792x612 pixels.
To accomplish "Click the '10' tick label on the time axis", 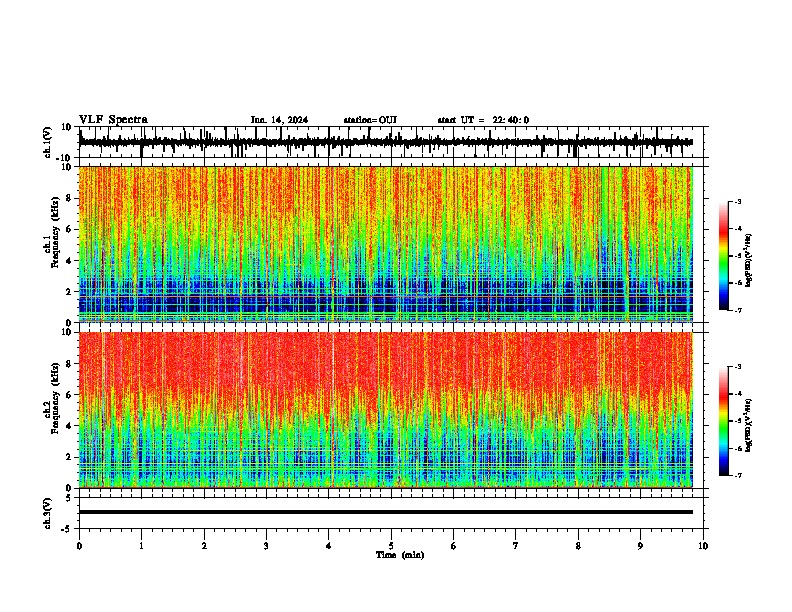I will [x=703, y=546].
